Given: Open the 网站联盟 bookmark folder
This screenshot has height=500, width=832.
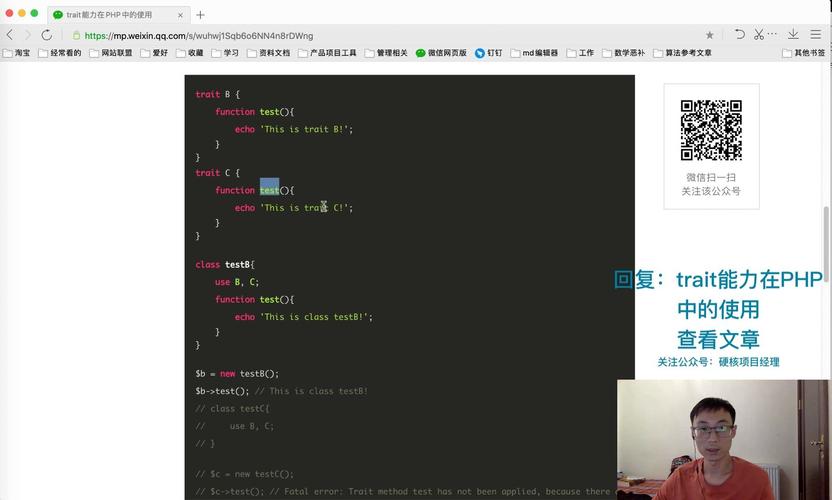Looking at the screenshot, I should pos(111,53).
